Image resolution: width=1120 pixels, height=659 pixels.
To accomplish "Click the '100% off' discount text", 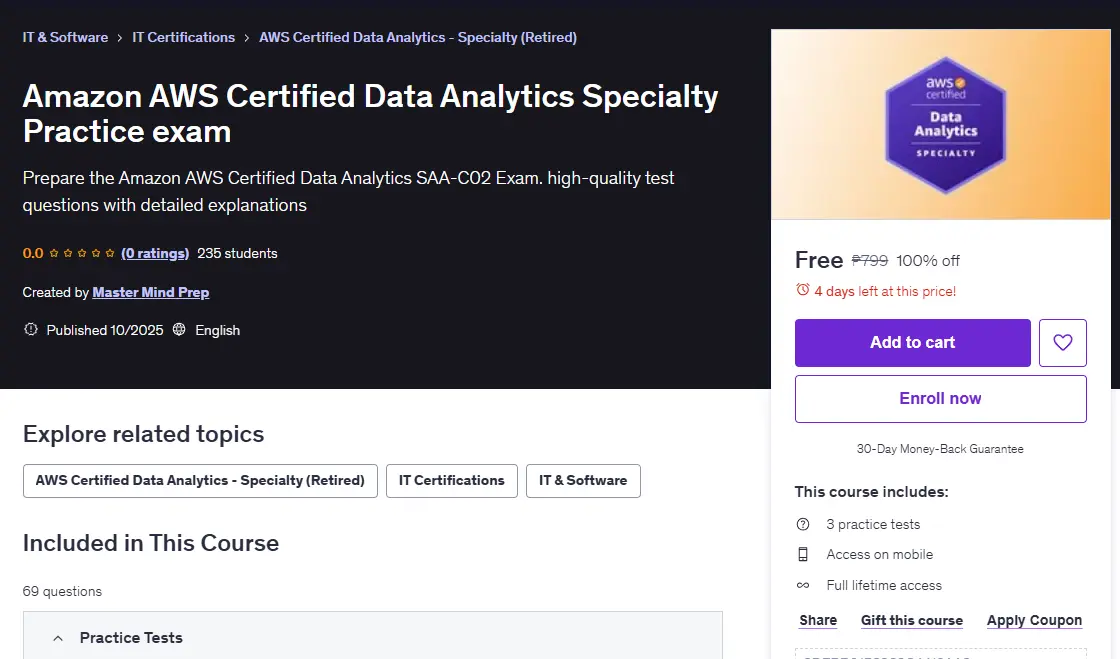I will [x=928, y=261].
